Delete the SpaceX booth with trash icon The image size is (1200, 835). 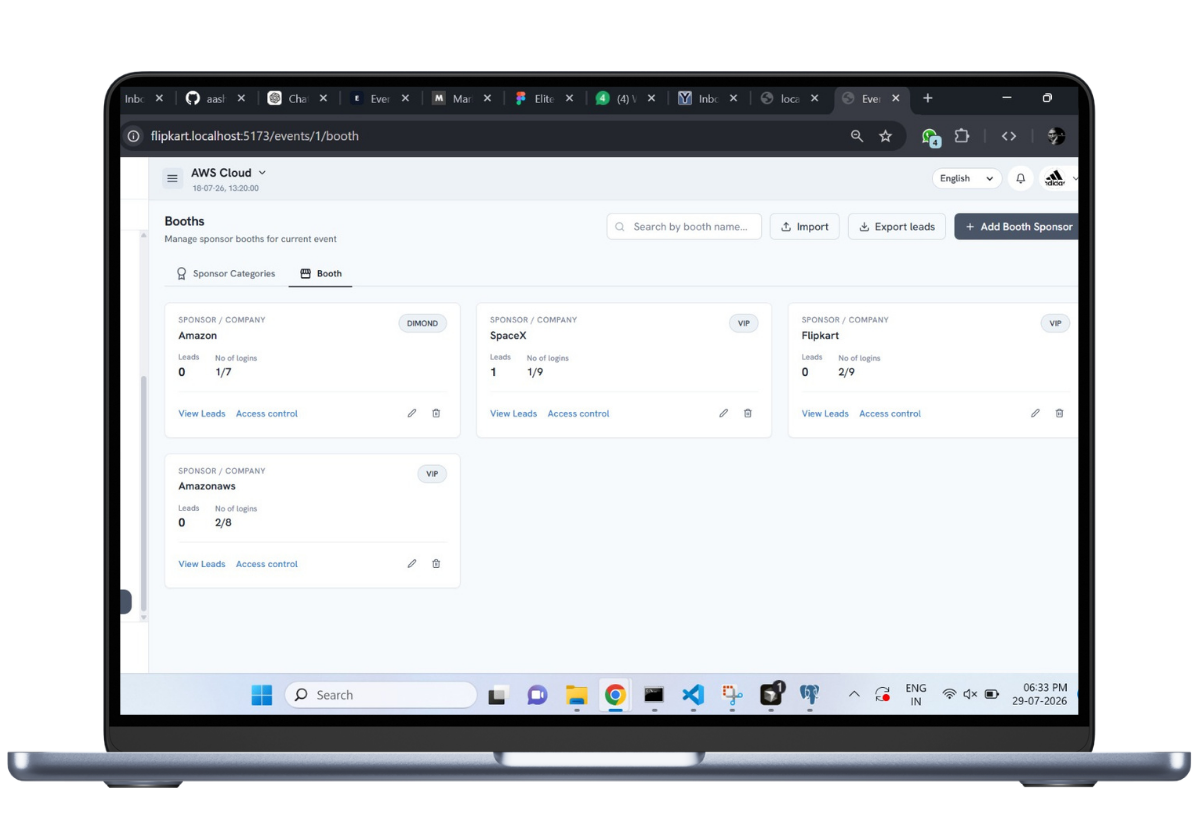point(748,413)
